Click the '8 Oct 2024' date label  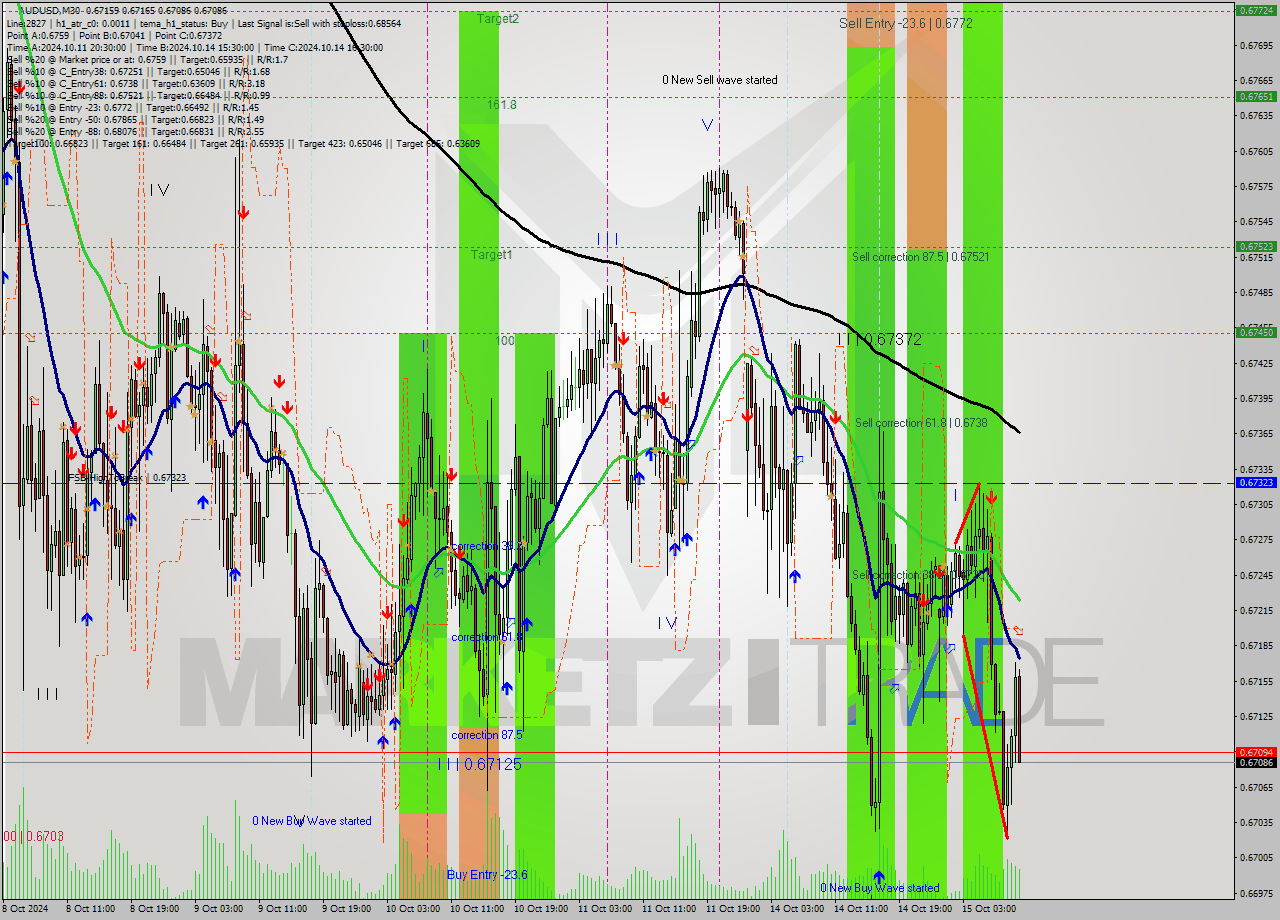[x=27, y=909]
